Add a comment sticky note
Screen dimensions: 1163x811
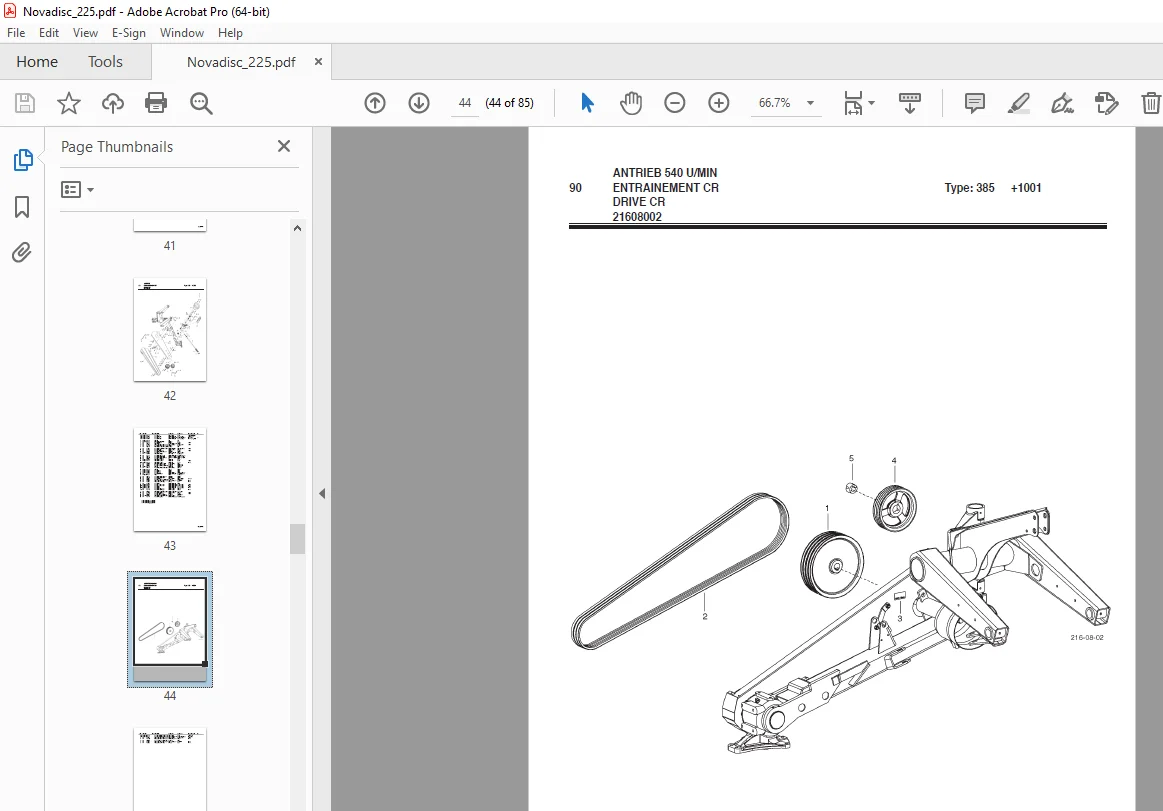click(x=975, y=103)
